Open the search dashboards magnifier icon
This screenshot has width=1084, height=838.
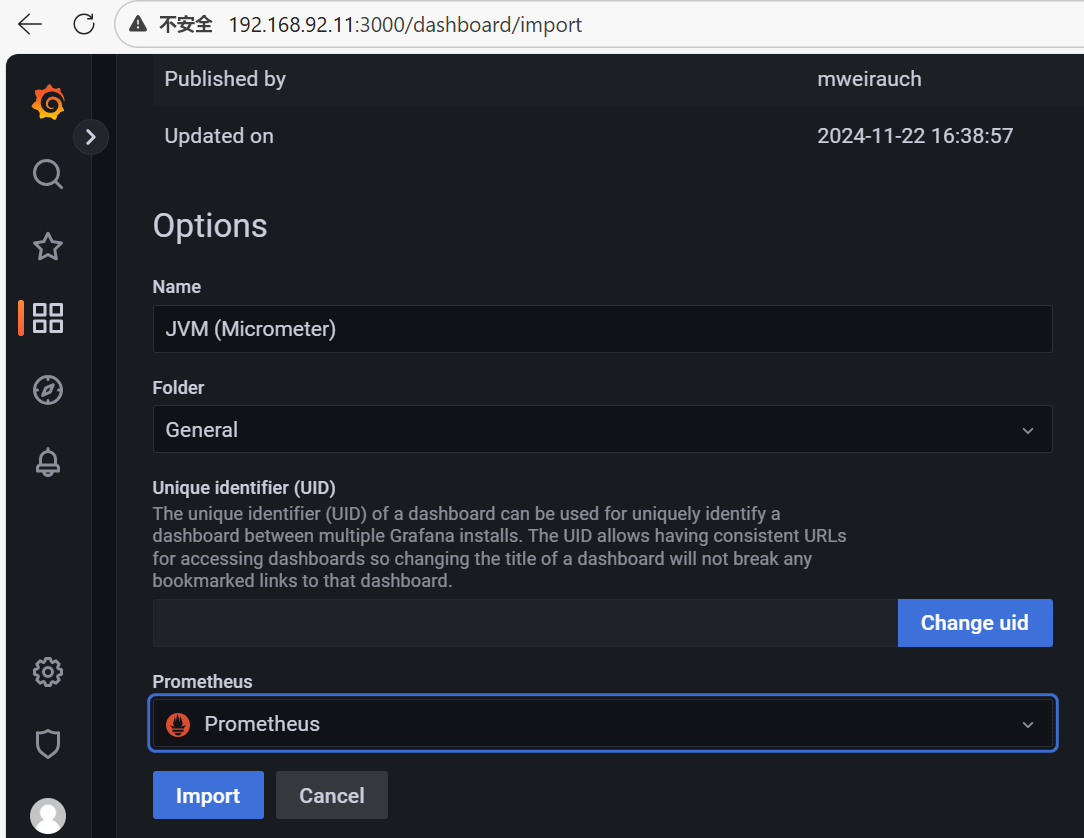(x=48, y=174)
